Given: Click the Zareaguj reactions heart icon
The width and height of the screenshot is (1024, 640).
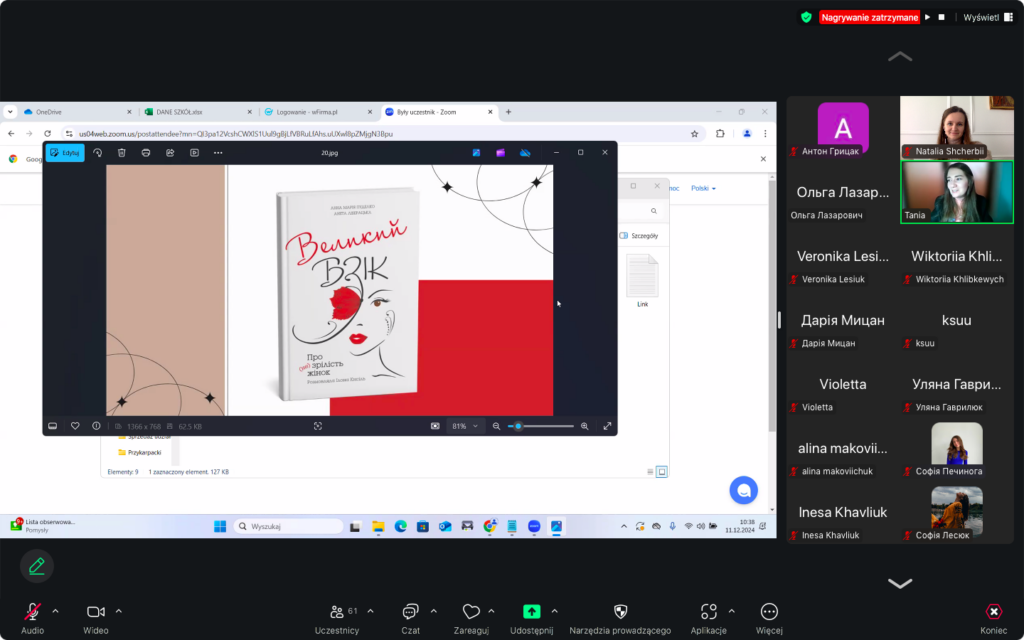Looking at the screenshot, I should (x=471, y=612).
